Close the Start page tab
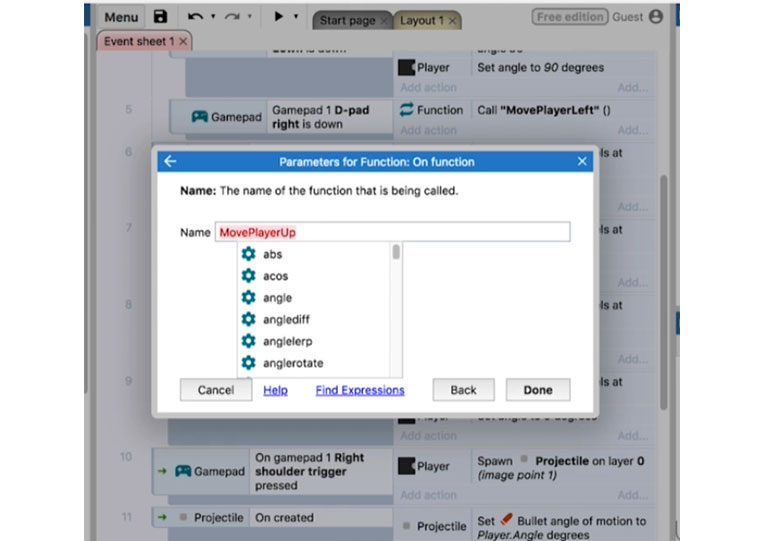763x541 pixels. tap(384, 21)
